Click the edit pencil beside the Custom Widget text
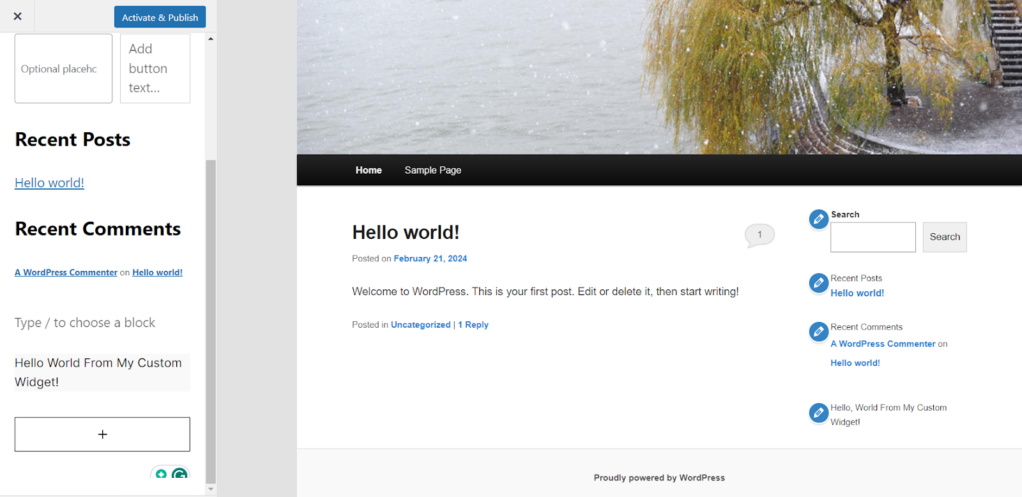 (x=819, y=413)
